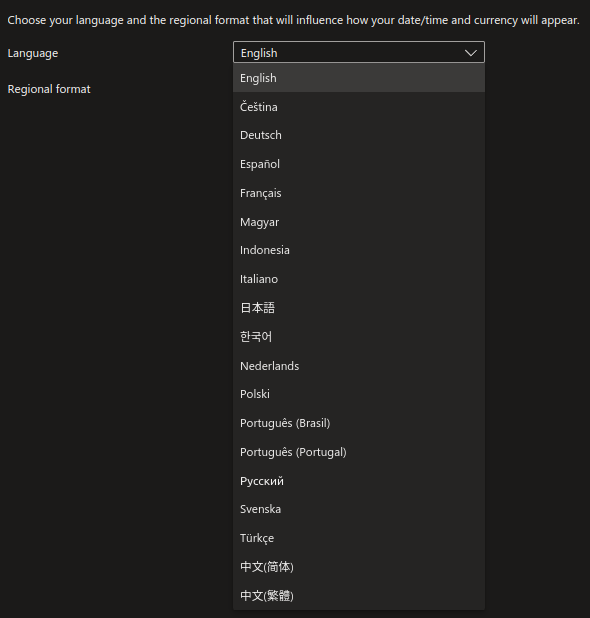
Task: Select English from the language list
Action: pyautogui.click(x=359, y=78)
